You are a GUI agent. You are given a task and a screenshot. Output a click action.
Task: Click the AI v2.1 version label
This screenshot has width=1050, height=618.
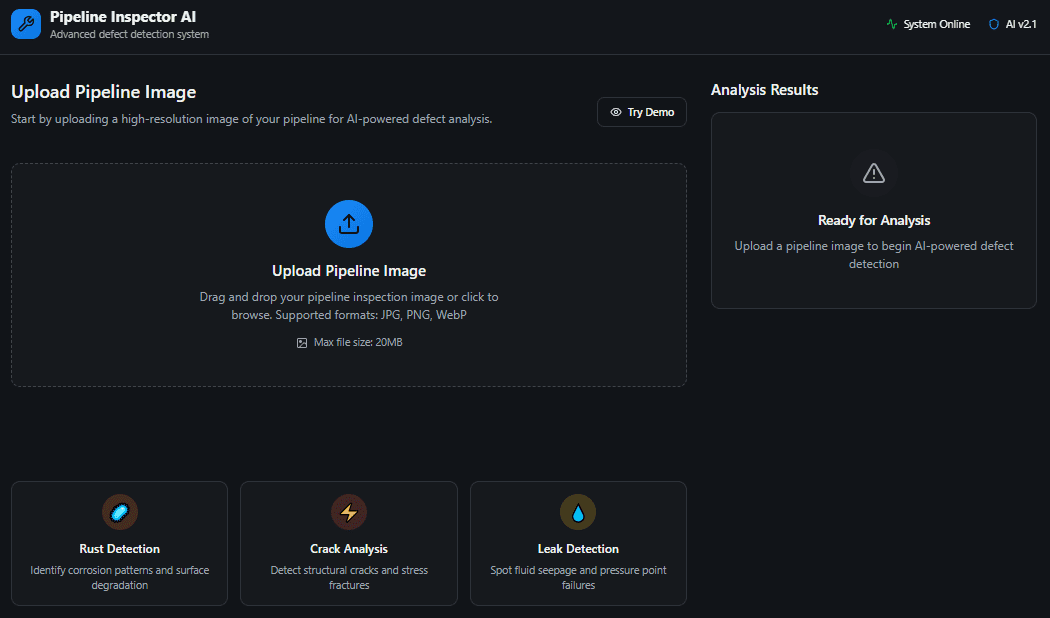(1022, 25)
